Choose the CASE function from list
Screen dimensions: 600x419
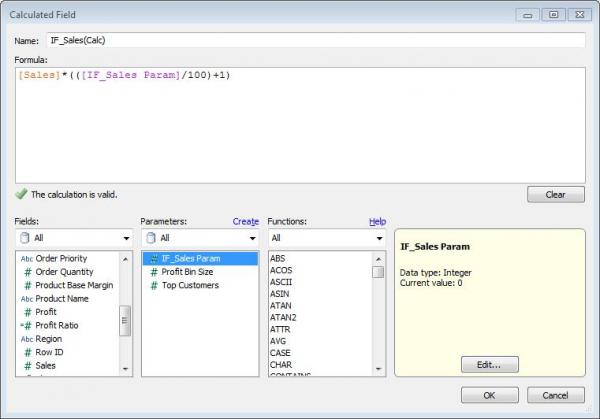click(x=279, y=352)
